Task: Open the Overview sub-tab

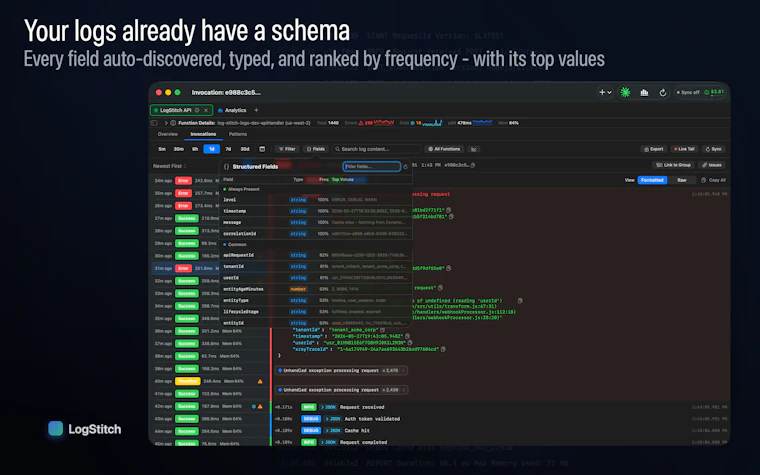Action: coord(168,134)
